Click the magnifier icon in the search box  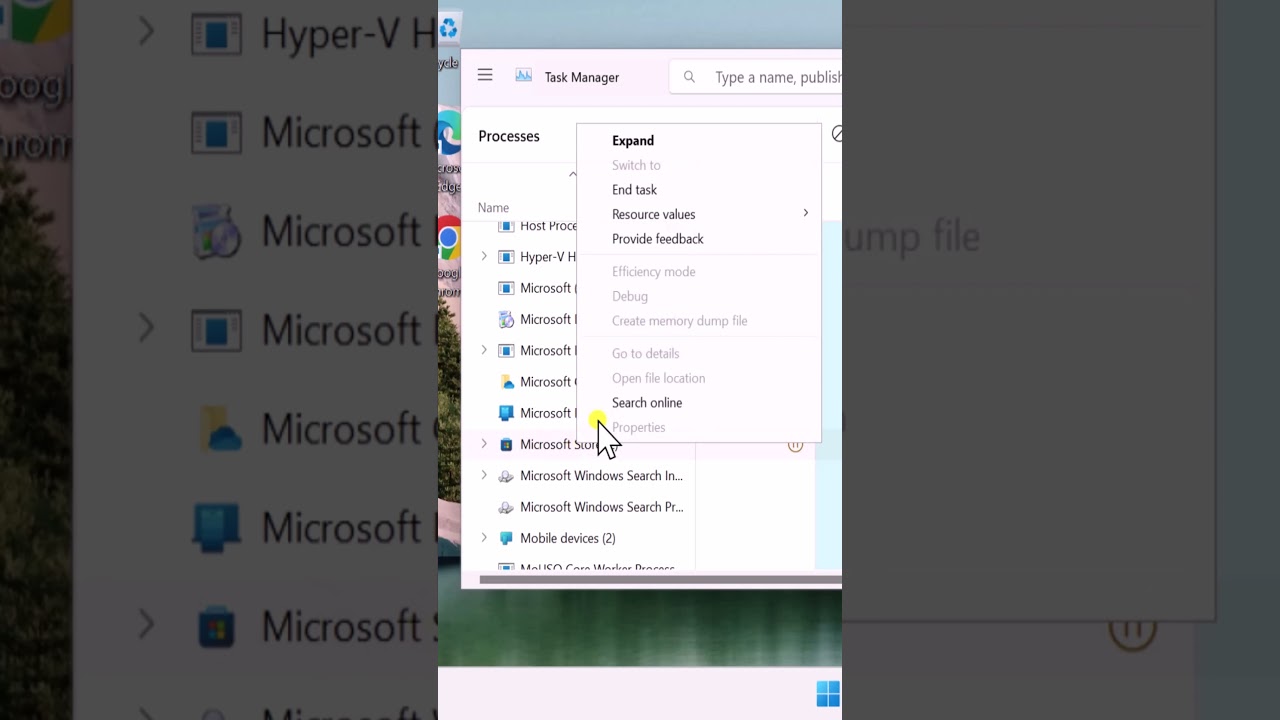point(689,77)
